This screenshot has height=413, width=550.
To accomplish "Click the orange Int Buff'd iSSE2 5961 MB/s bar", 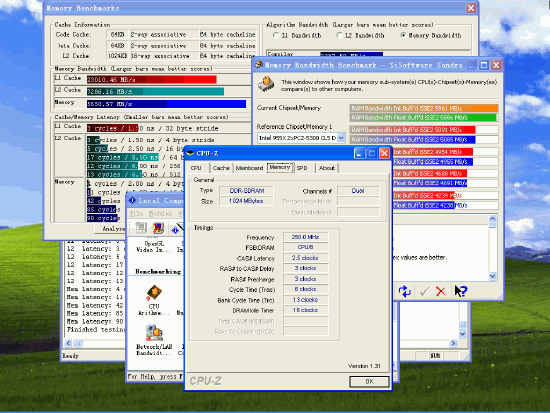I will (x=424, y=108).
